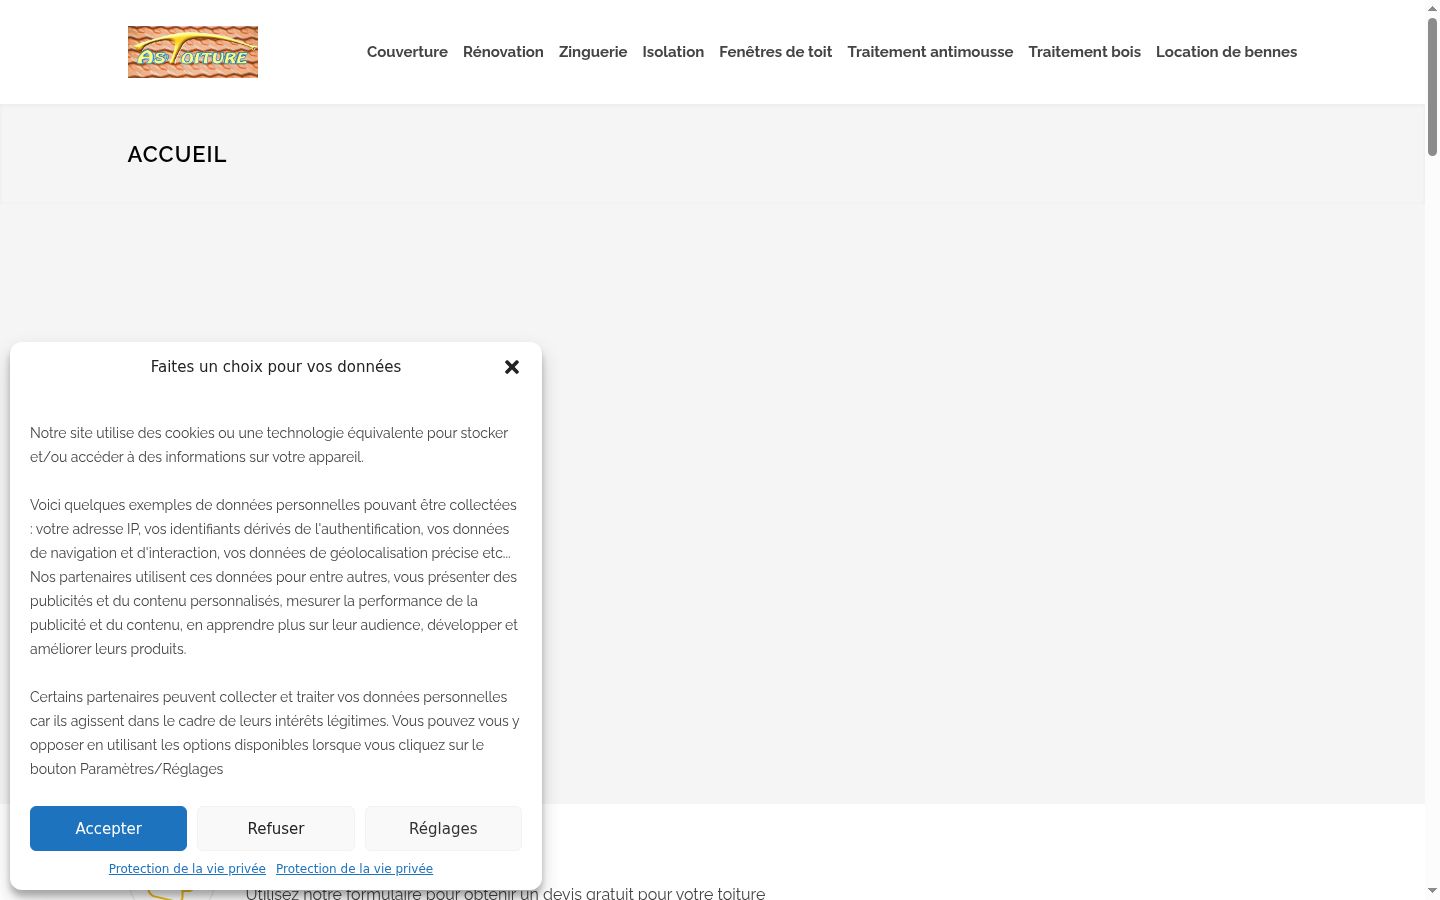Click the 'Voici quelques exemples' paragraph
The image size is (1440, 900).
[274, 577]
